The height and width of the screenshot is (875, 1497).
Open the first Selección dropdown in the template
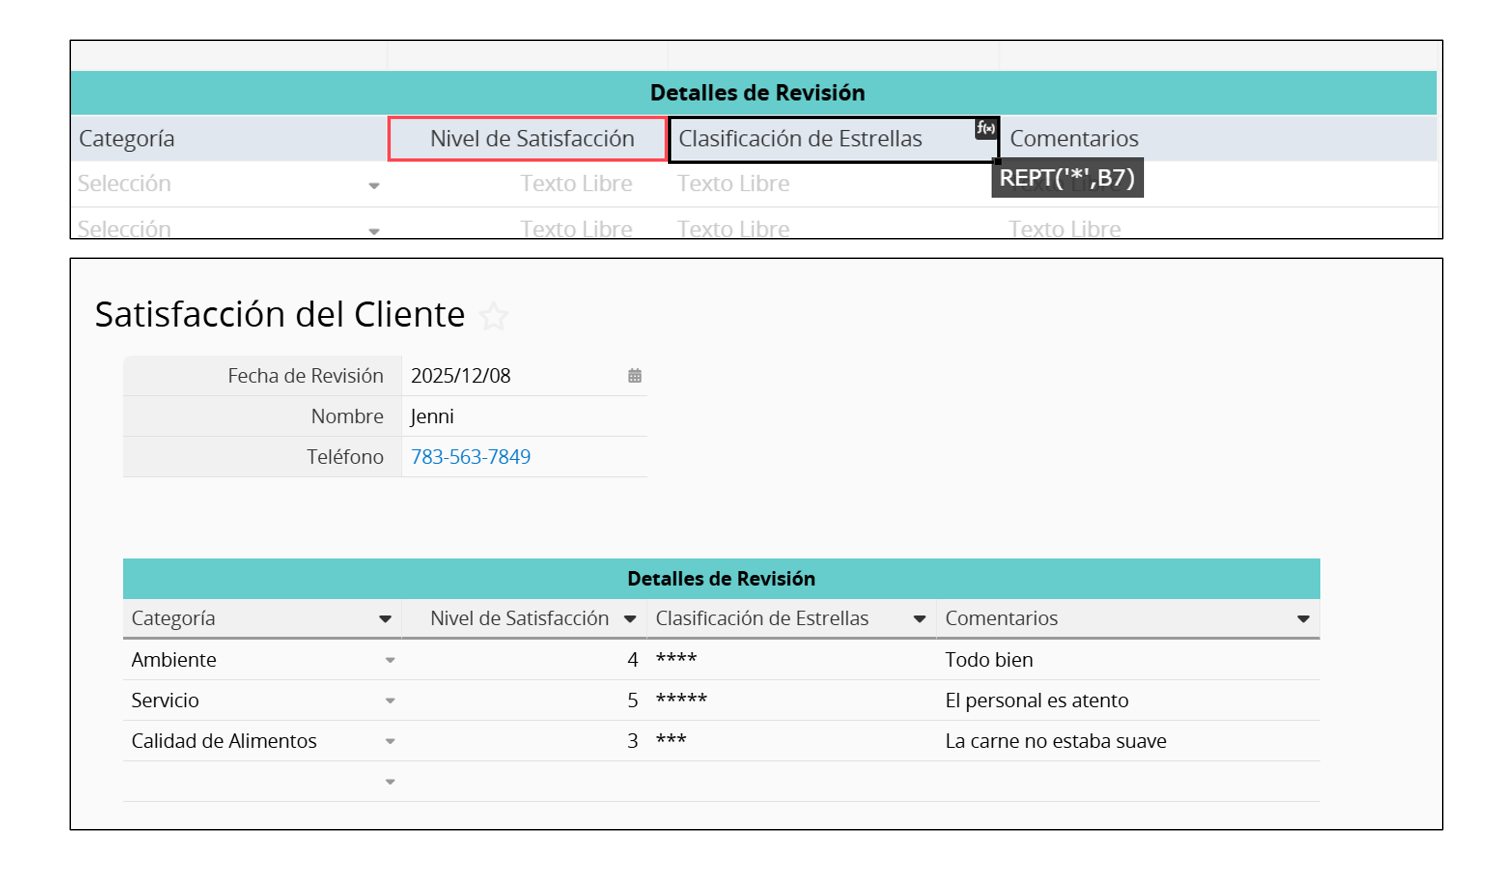pyautogui.click(x=373, y=185)
